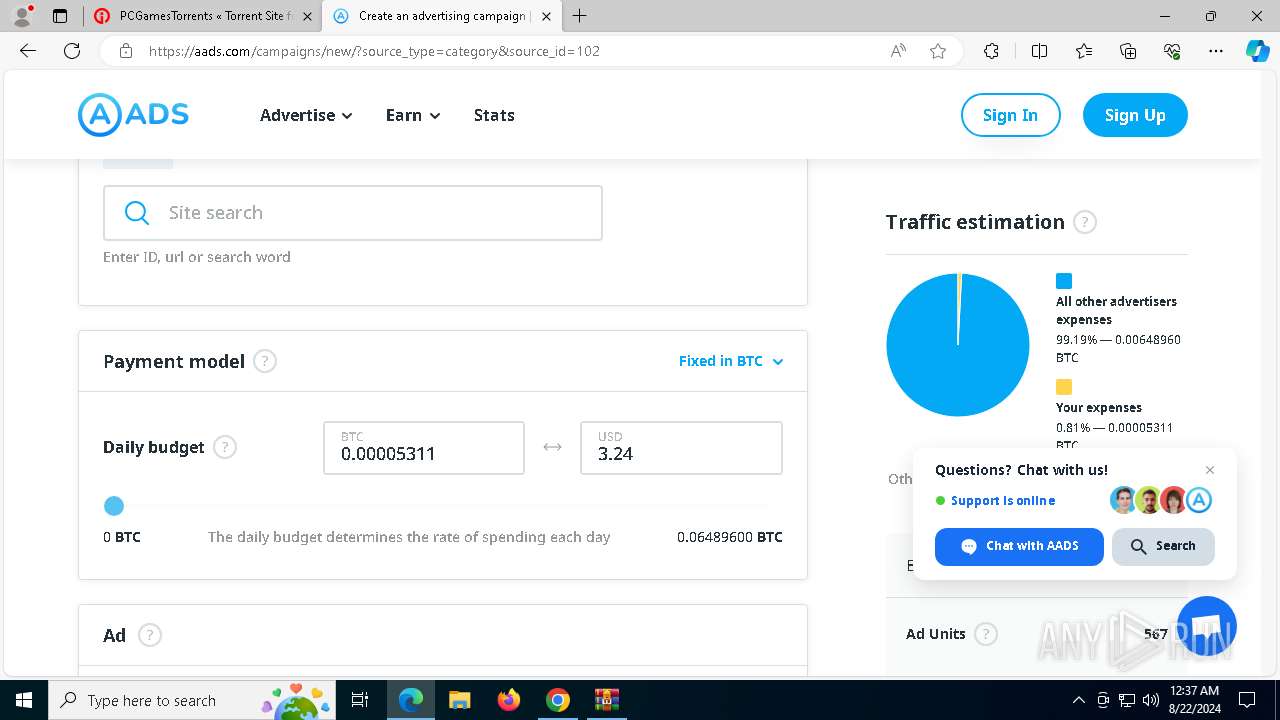Click the AADS logo
Viewport: 1280px width, 720px height.
(133, 115)
